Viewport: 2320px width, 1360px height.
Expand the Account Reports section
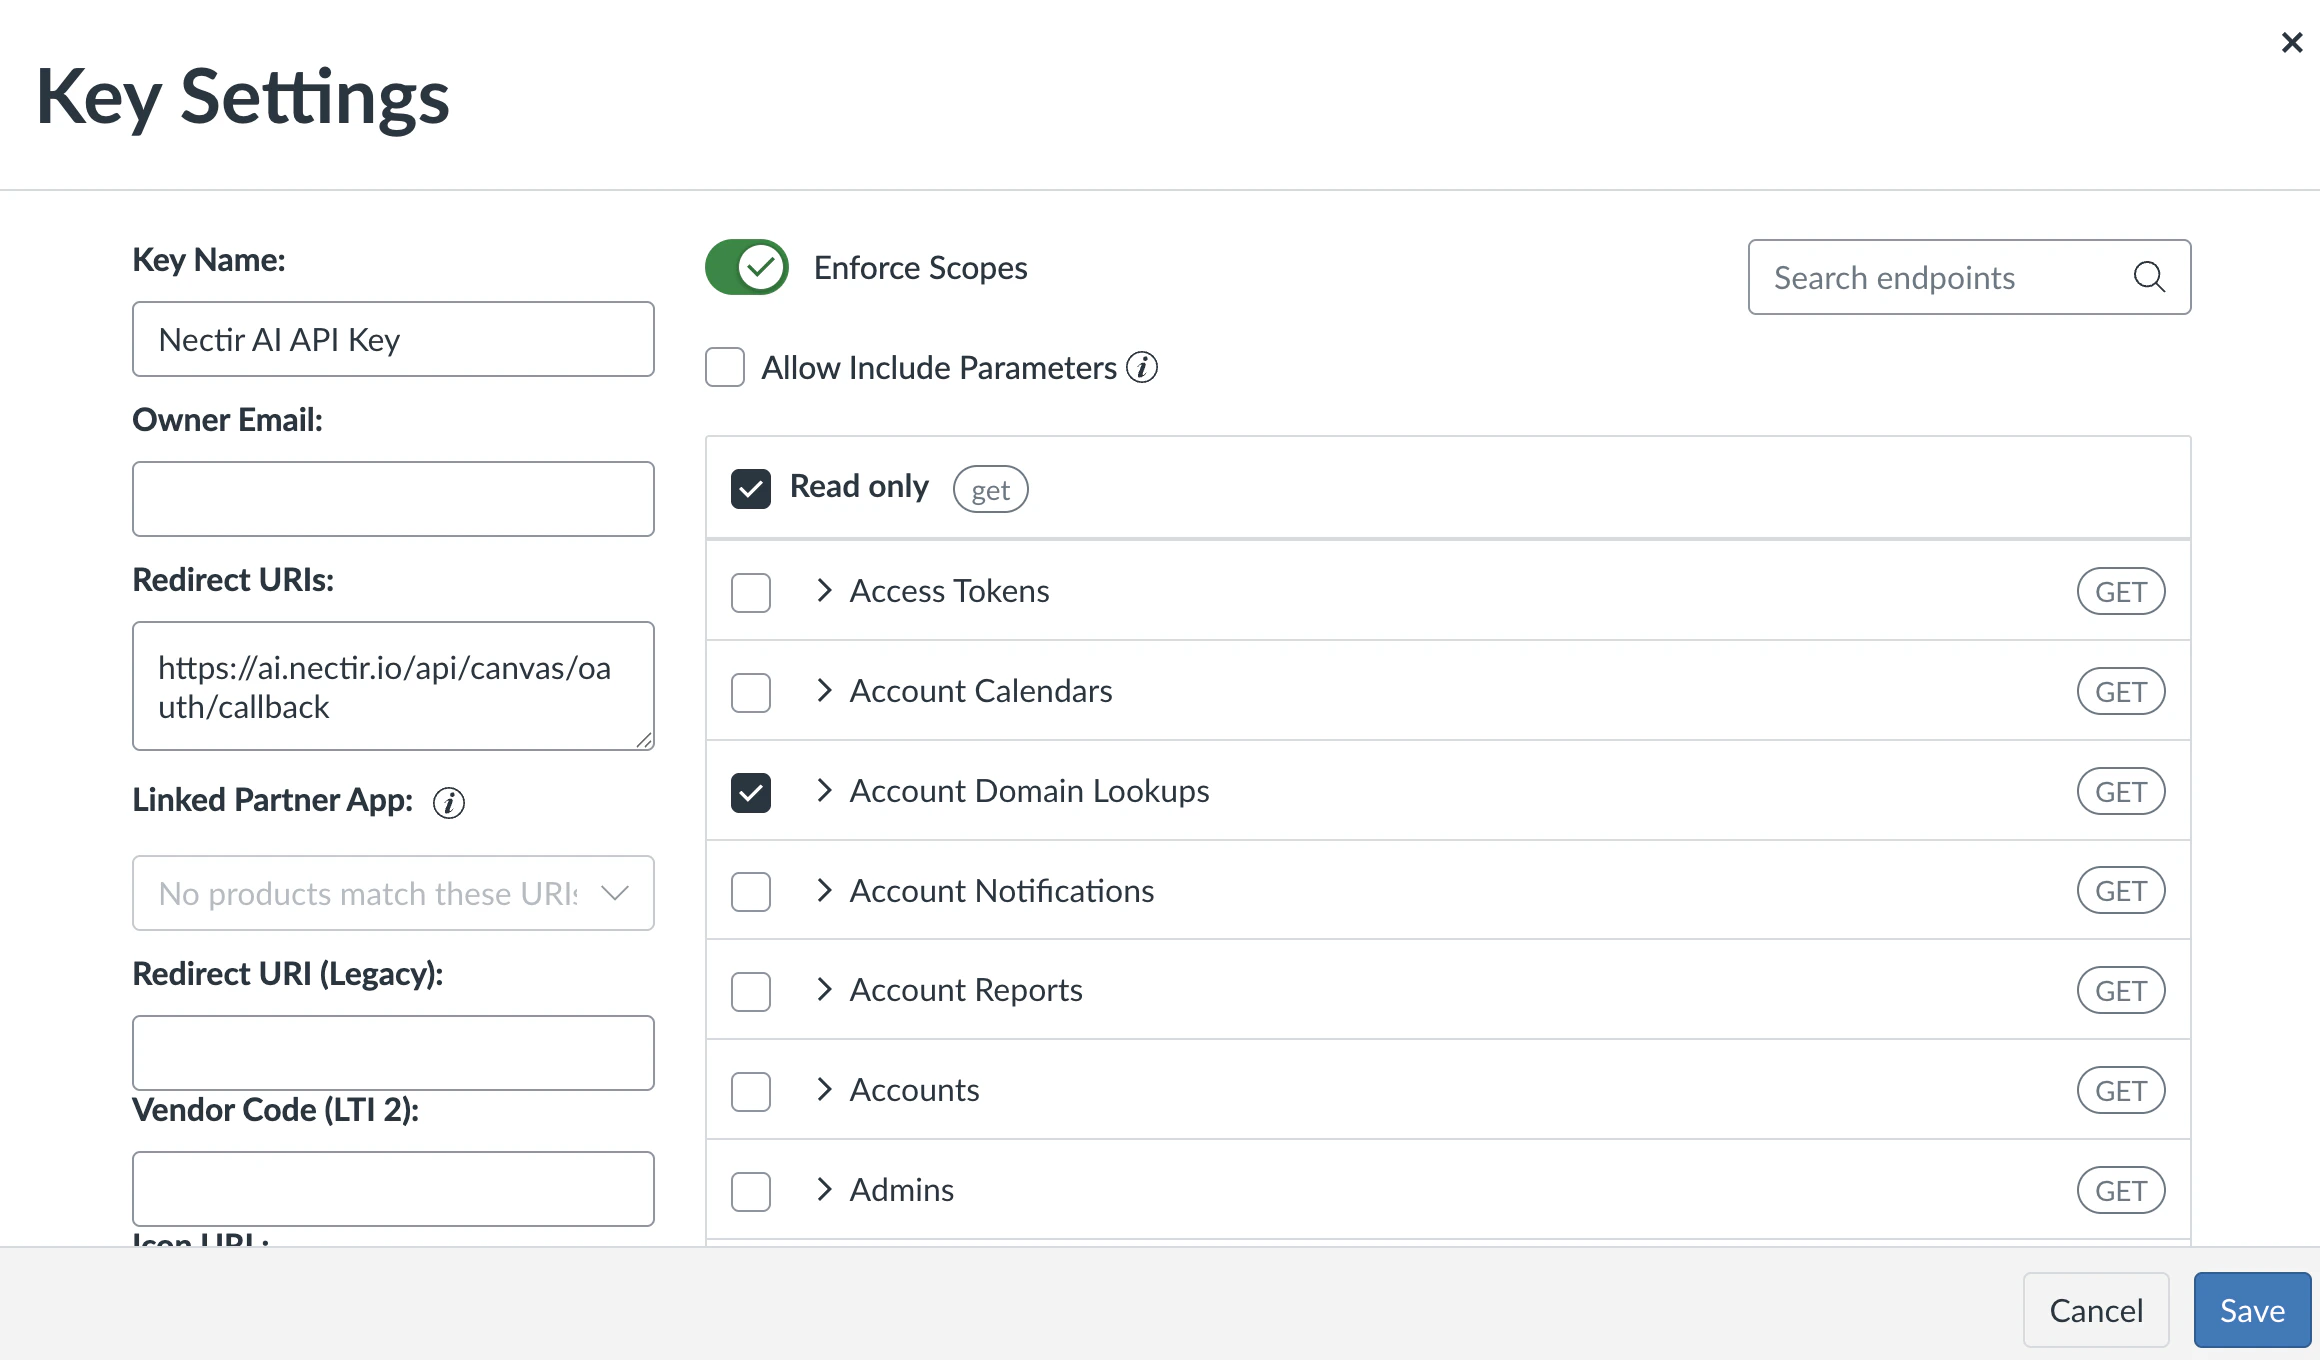[x=825, y=990]
